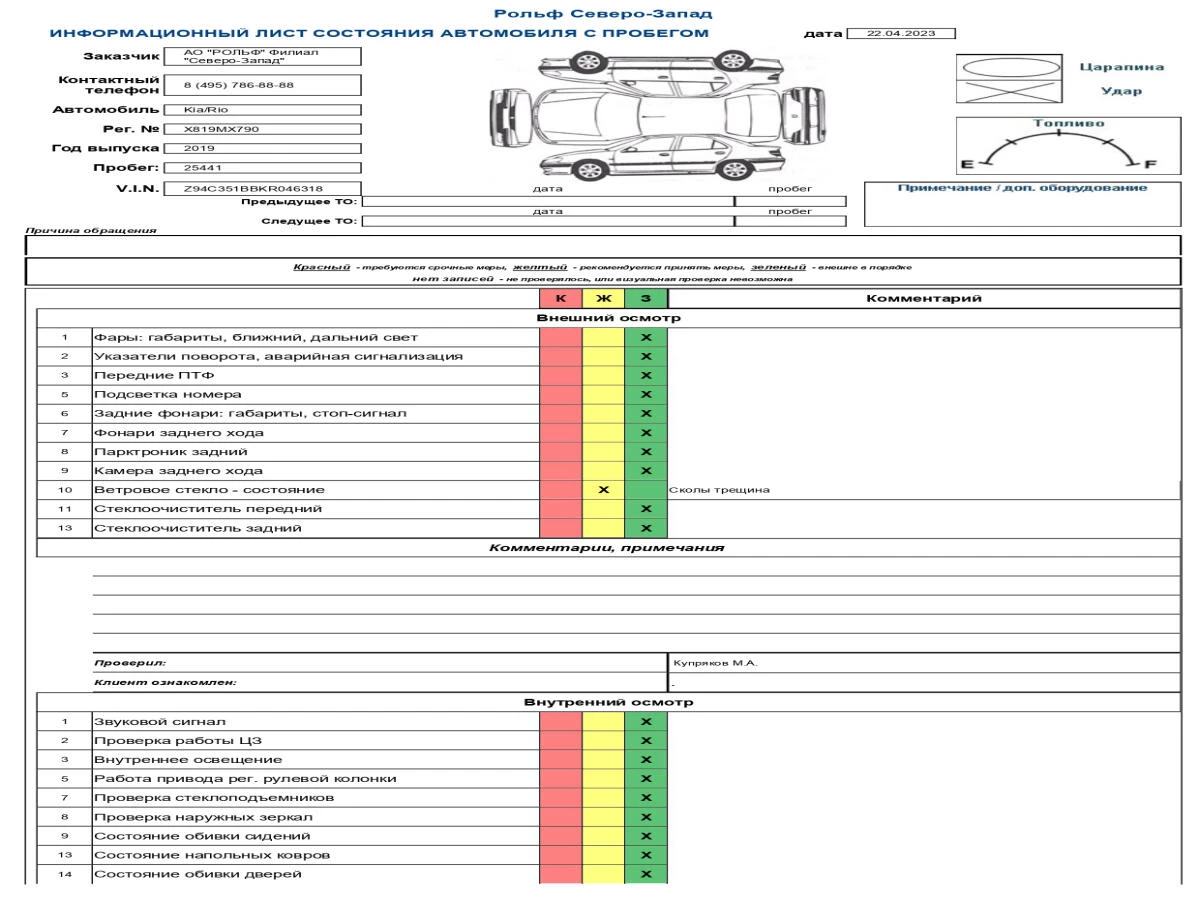
Task: Click the oval scratch symbol beside Царапина
Action: [1008, 67]
